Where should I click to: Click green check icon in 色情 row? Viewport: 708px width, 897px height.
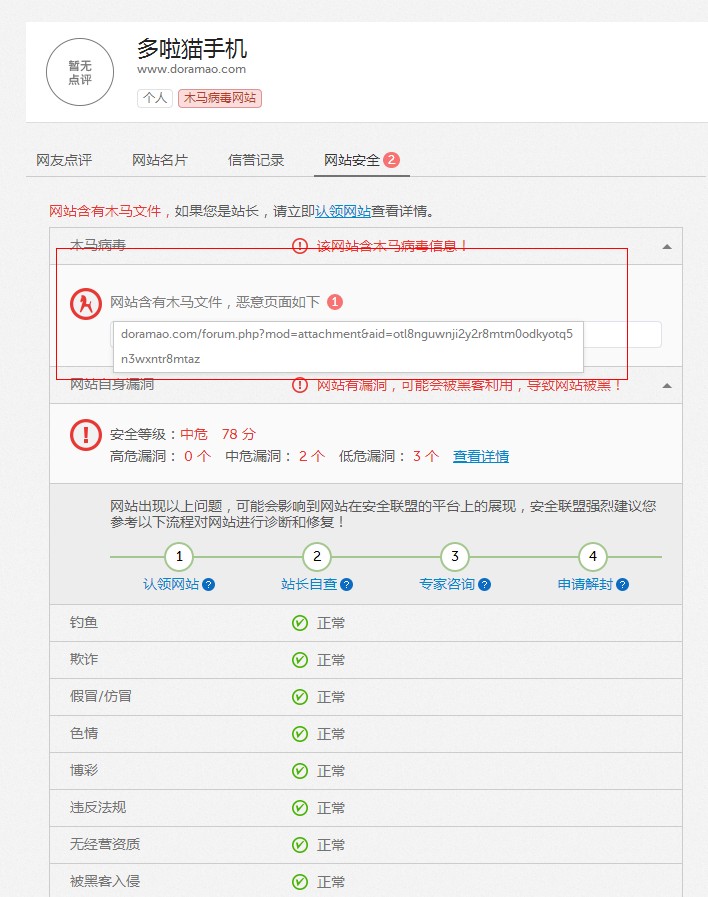pyautogui.click(x=300, y=734)
